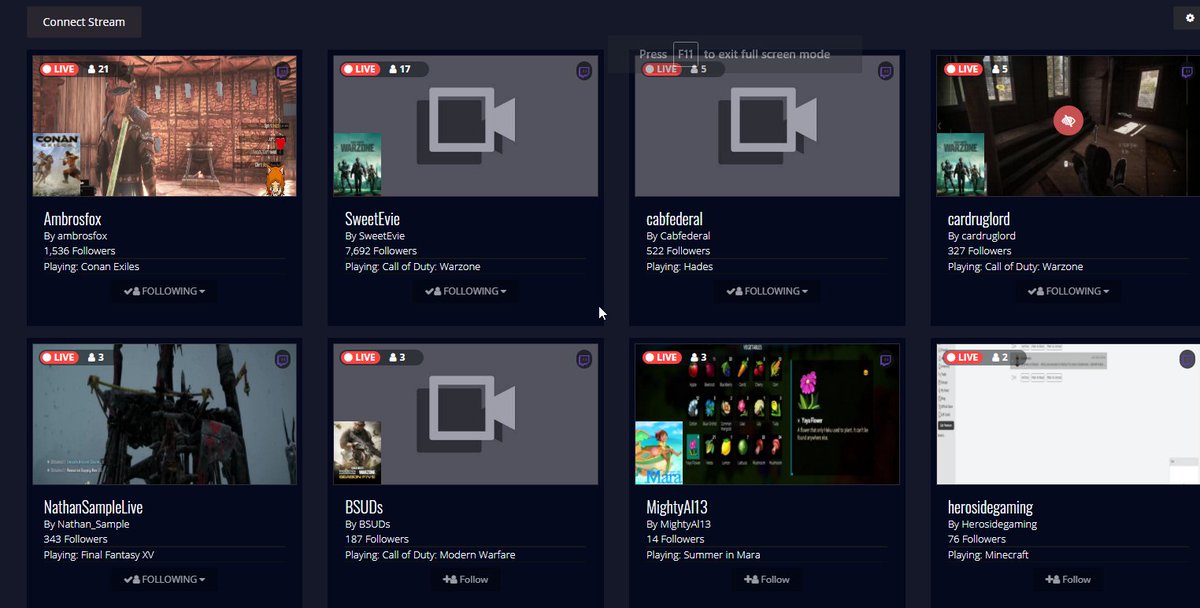Click Modern Warfare cover art on BSUDs stream
Screen dimensions: 1200x608
pyautogui.click(x=357, y=453)
